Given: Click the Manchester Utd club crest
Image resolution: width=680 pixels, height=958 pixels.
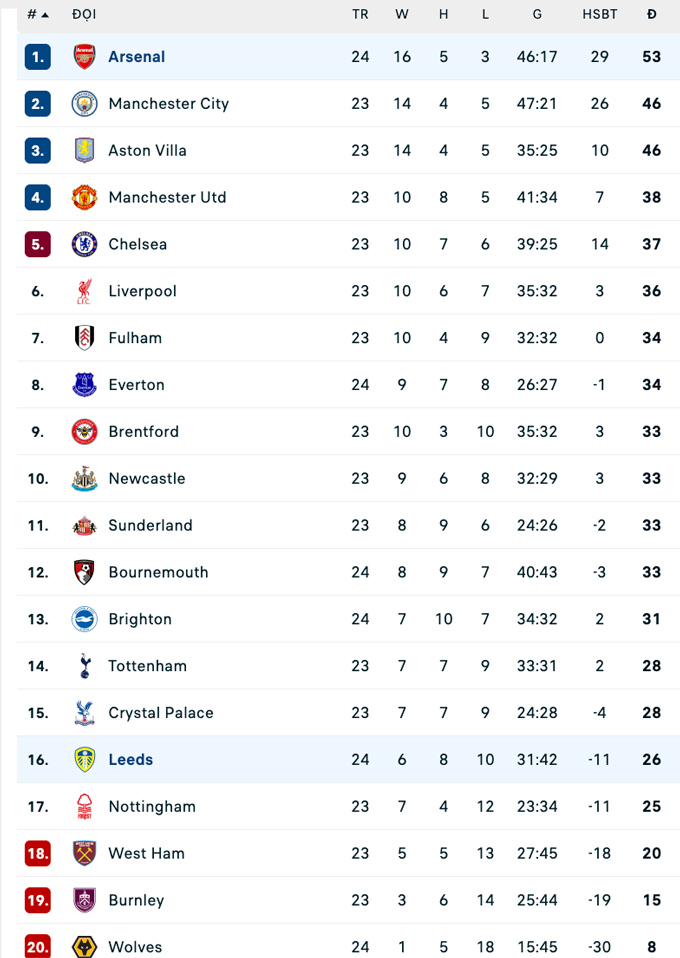Looking at the screenshot, I should tap(85, 198).
